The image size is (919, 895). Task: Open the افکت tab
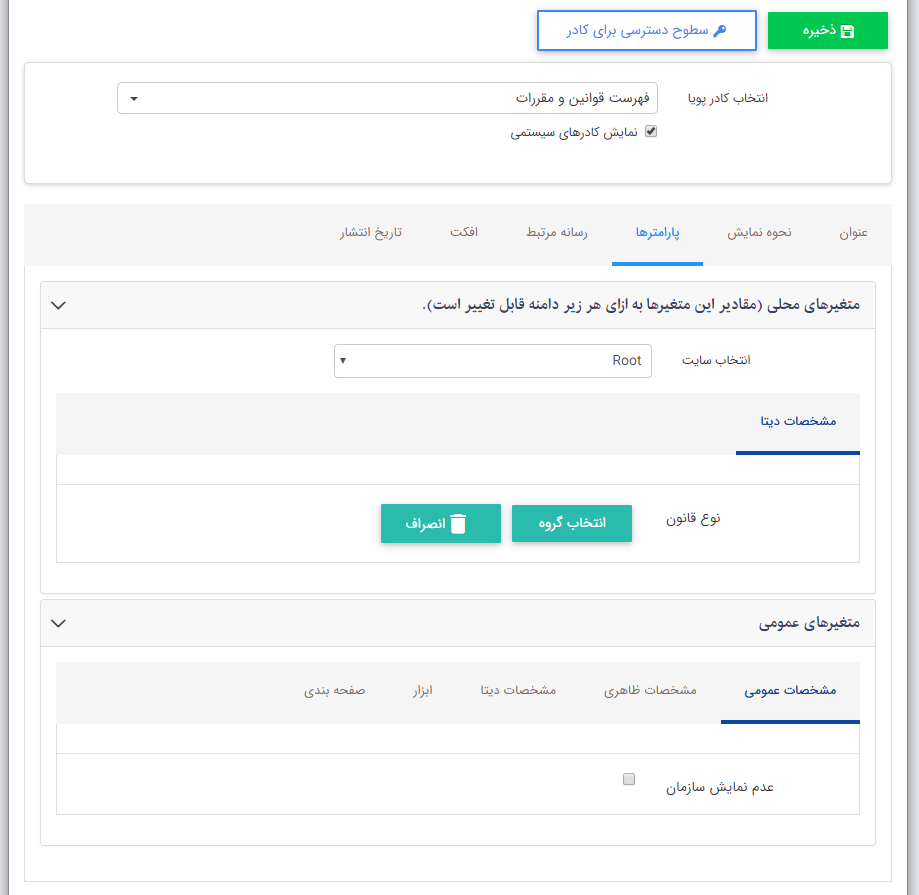[x=464, y=233]
